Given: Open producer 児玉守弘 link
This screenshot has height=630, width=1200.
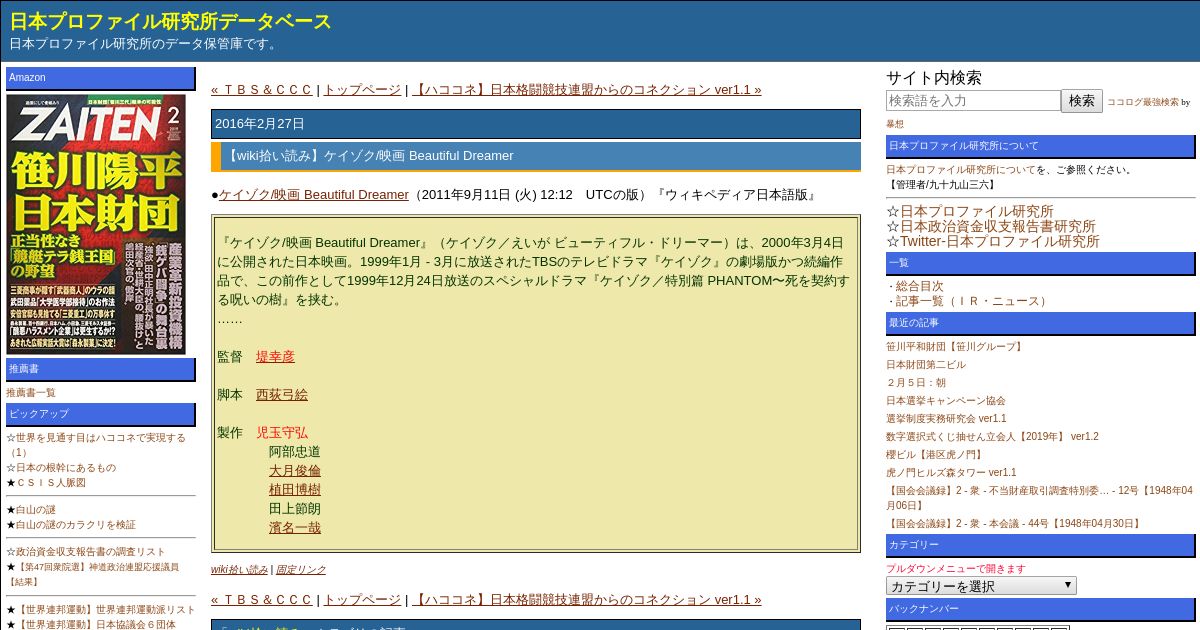Looking at the screenshot, I should [x=282, y=433].
